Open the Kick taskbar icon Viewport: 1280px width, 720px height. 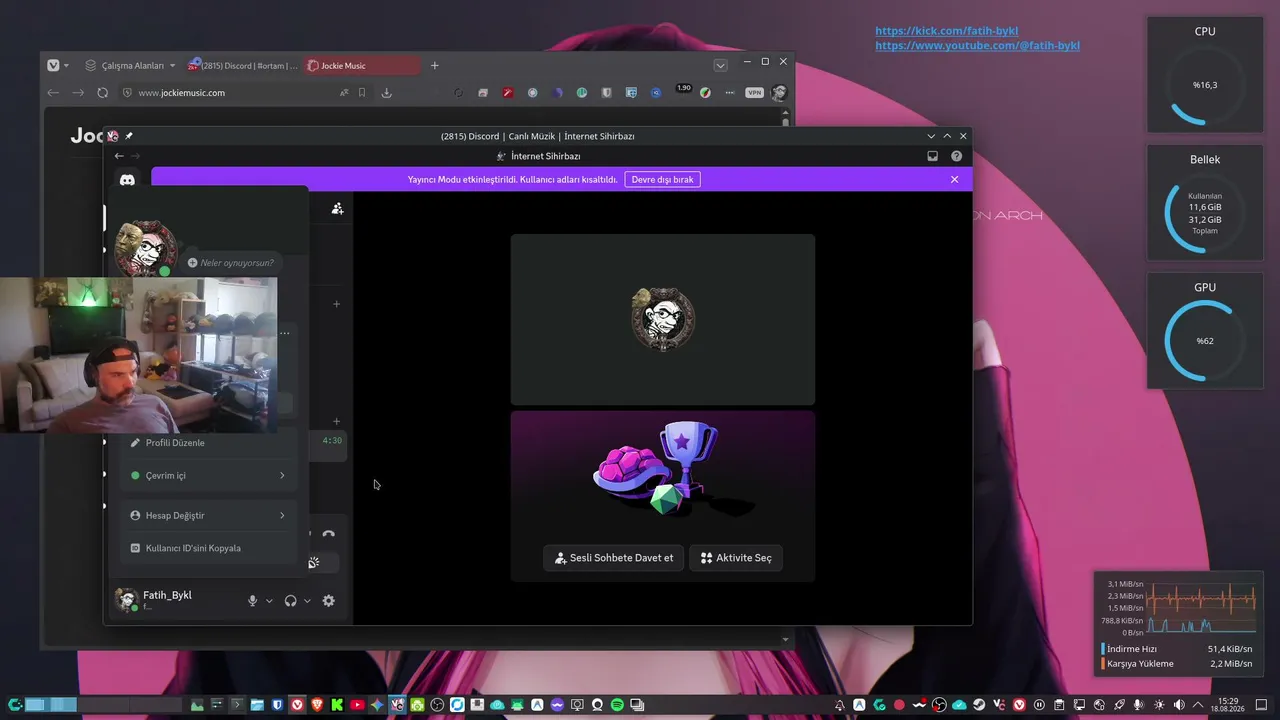pos(337,705)
